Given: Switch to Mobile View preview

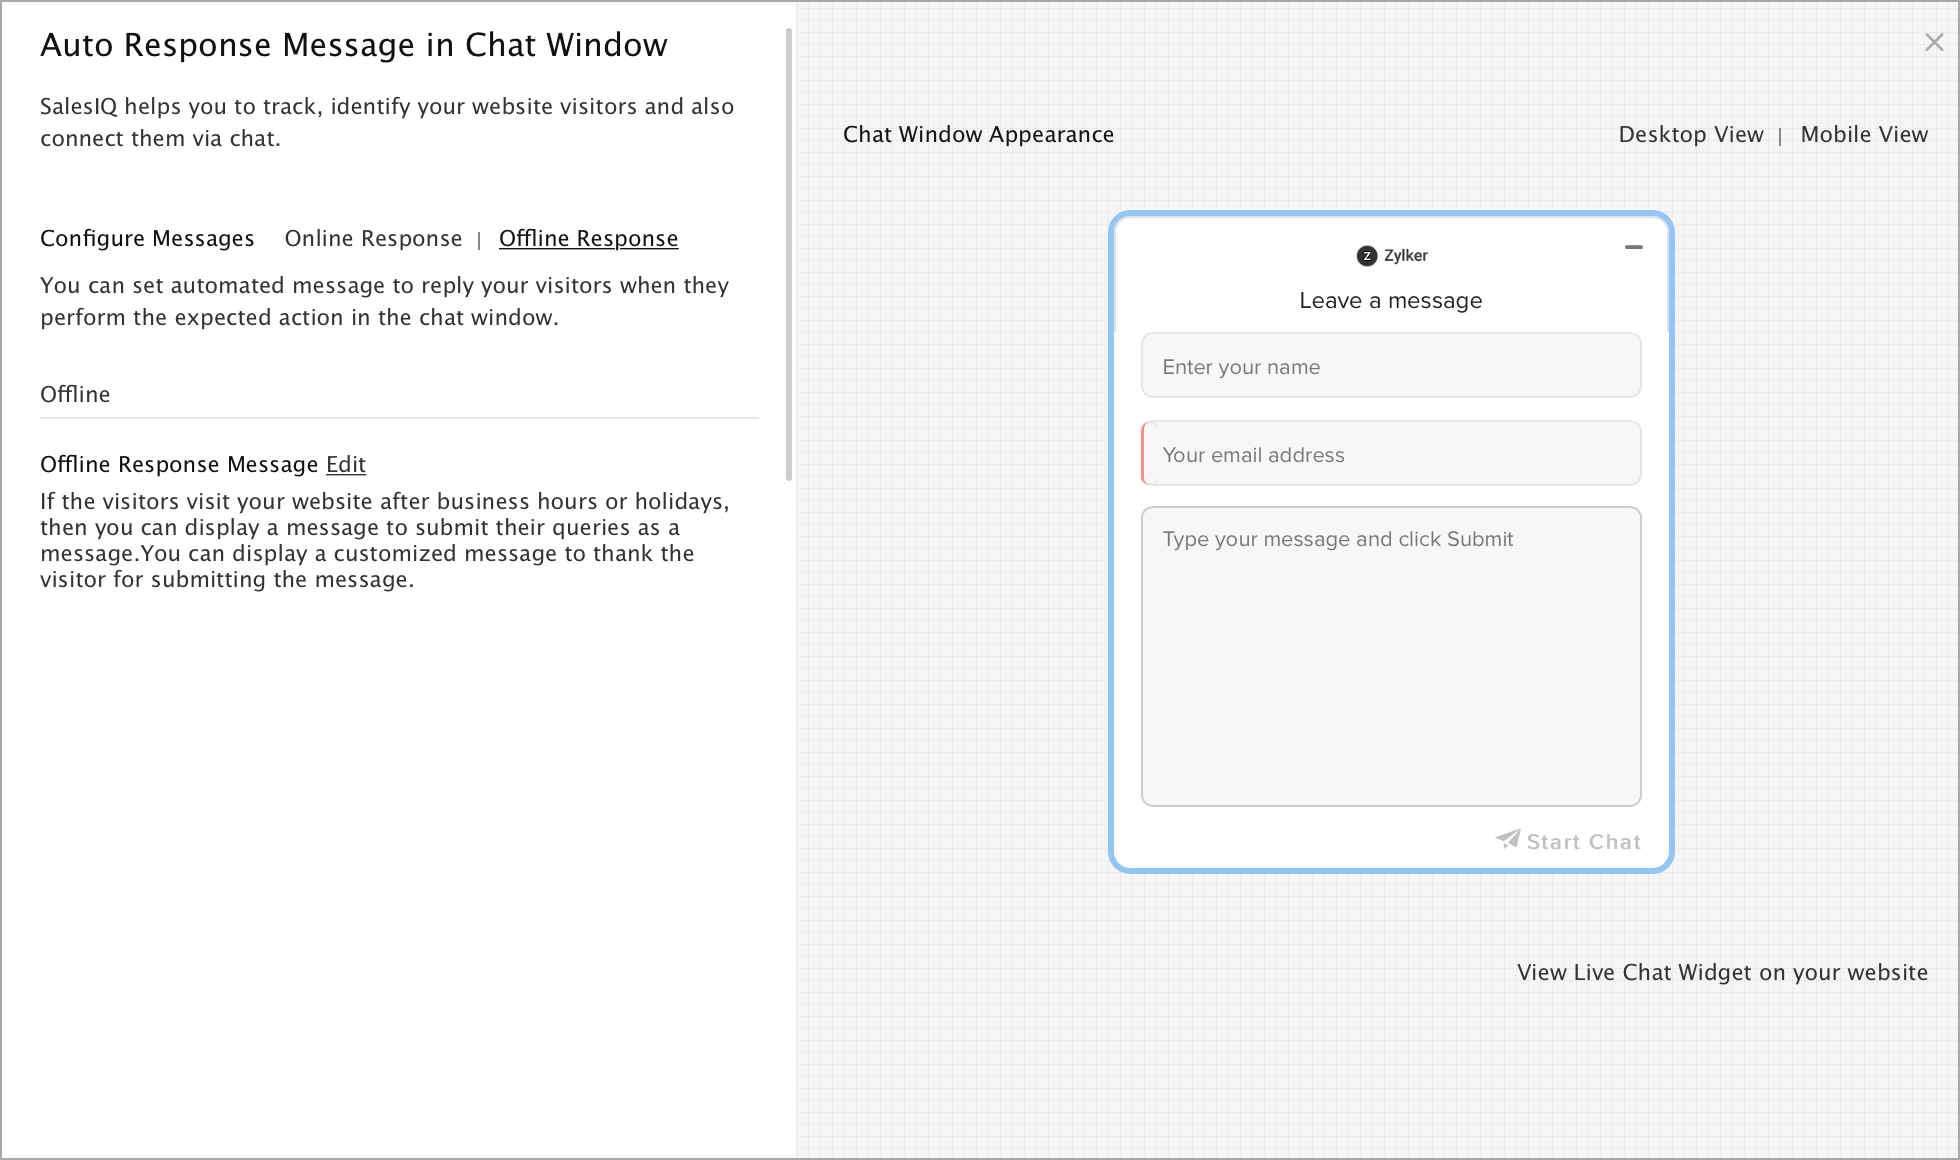Looking at the screenshot, I should 1864,135.
